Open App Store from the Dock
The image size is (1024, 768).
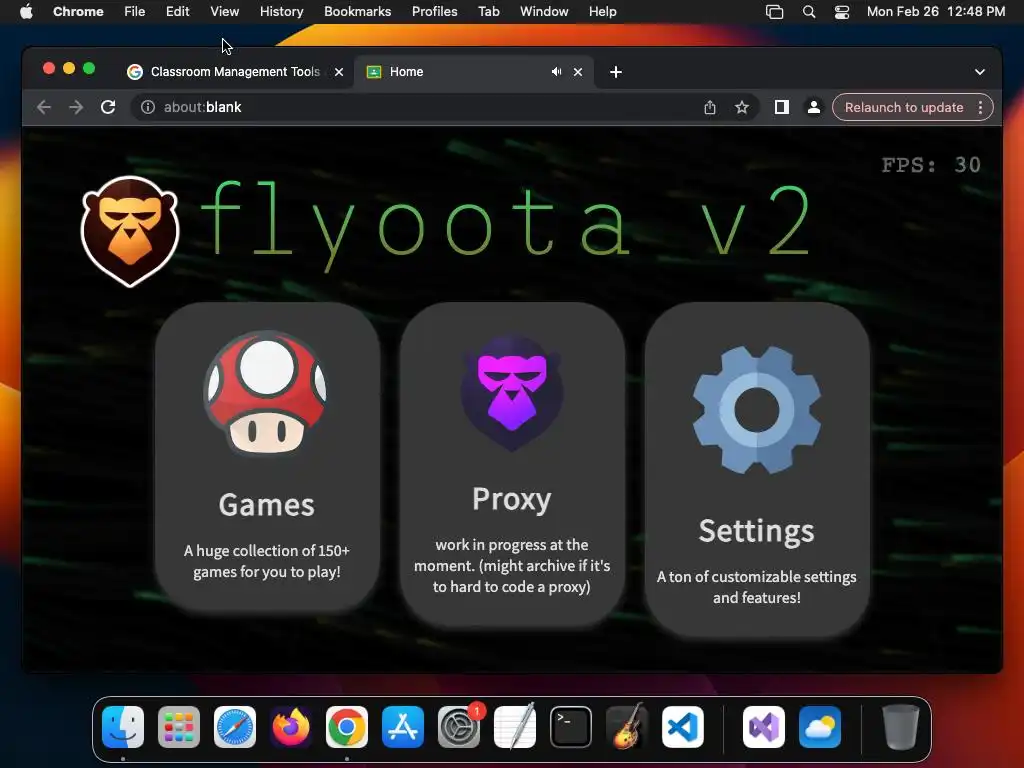point(403,727)
